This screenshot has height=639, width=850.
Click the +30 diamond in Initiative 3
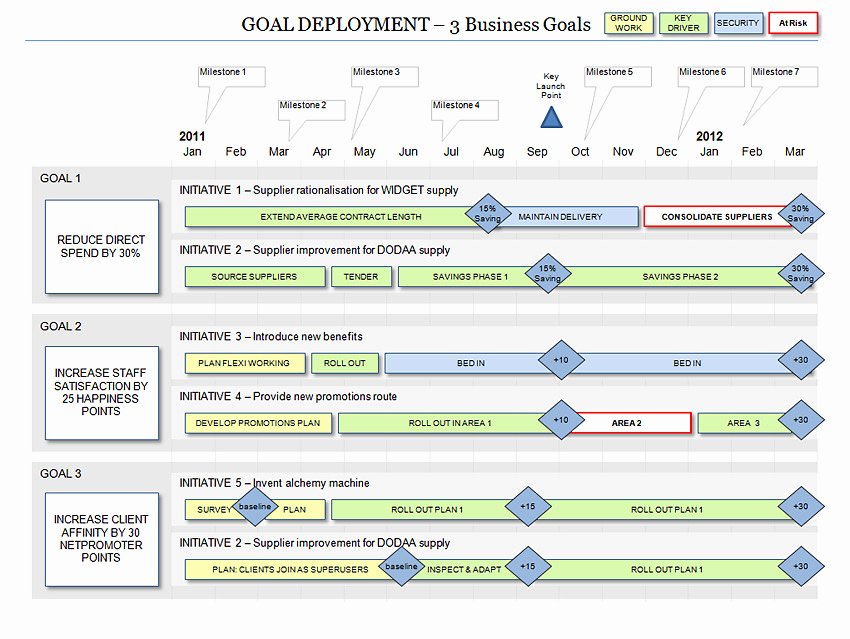[801, 360]
